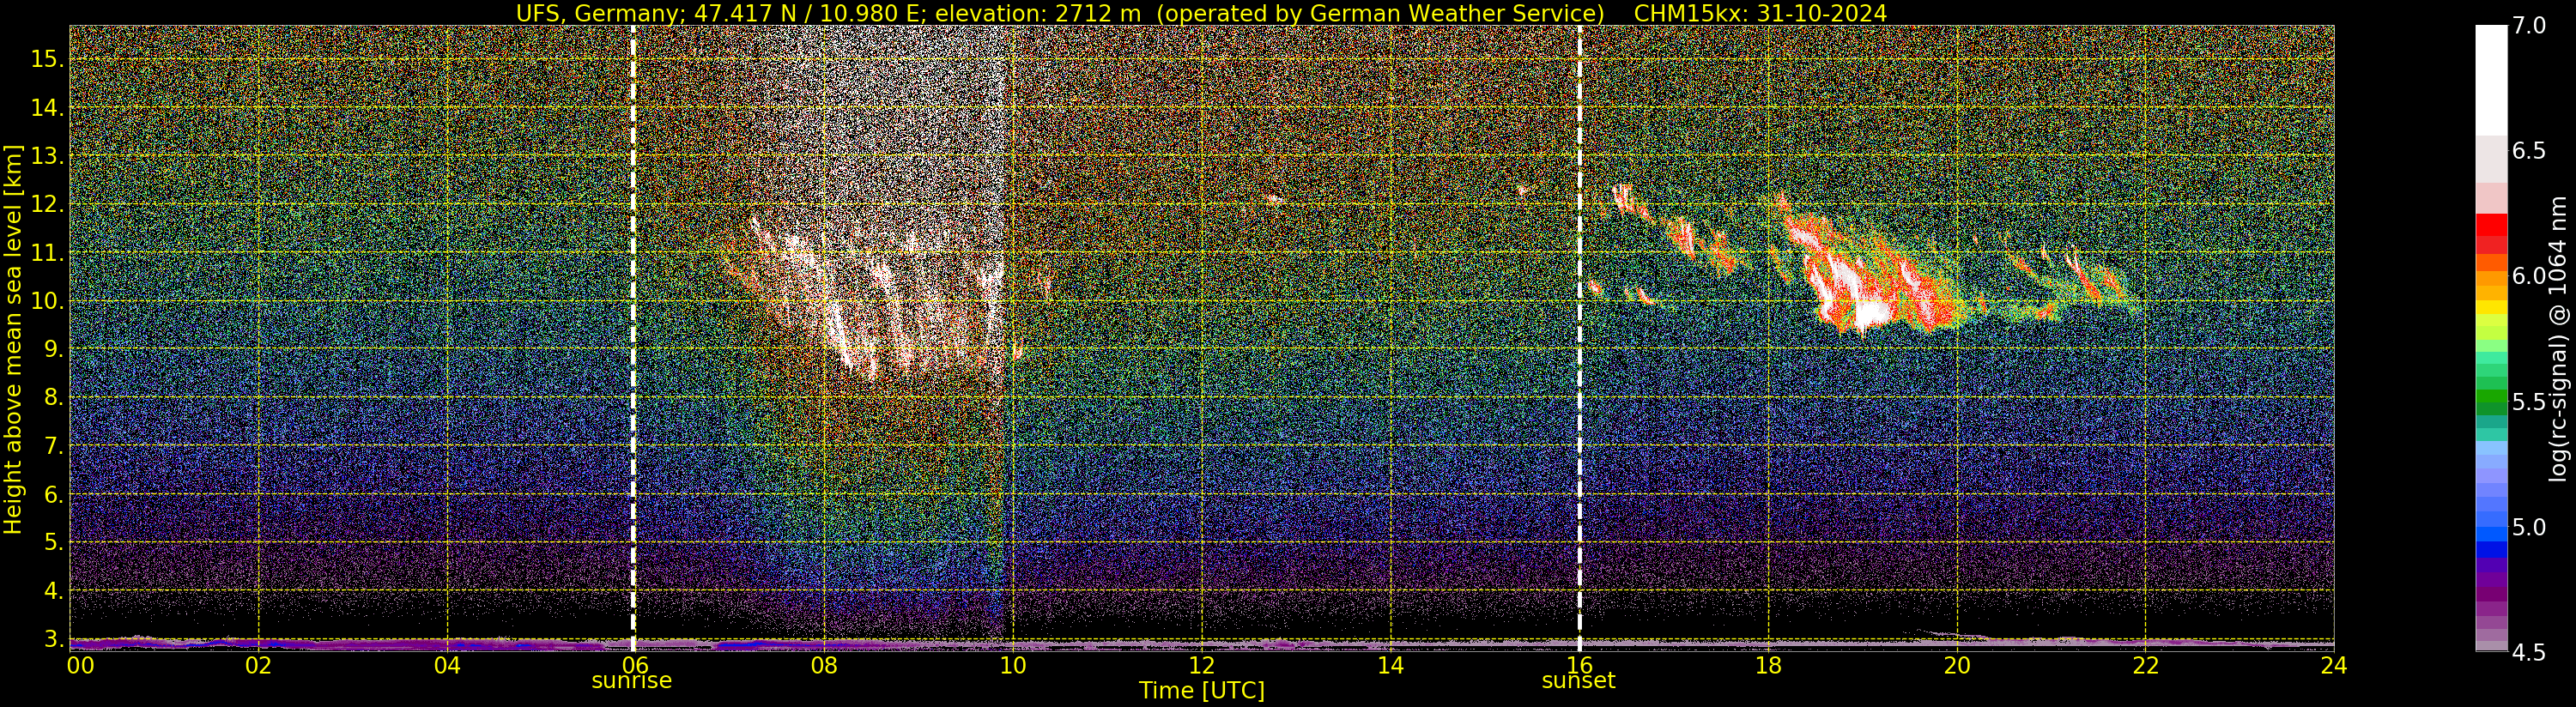Click the 4. height axis tick
Viewport: 2576px width, 707px height.
click(53, 591)
